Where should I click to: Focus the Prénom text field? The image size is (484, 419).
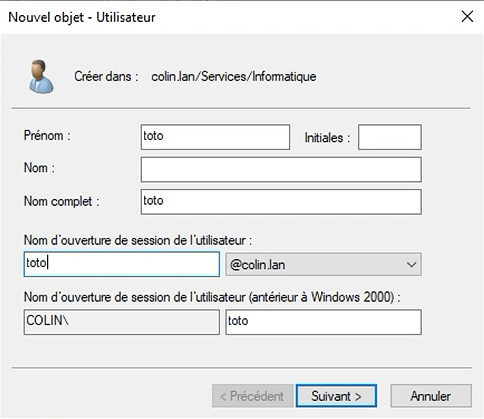pos(215,137)
